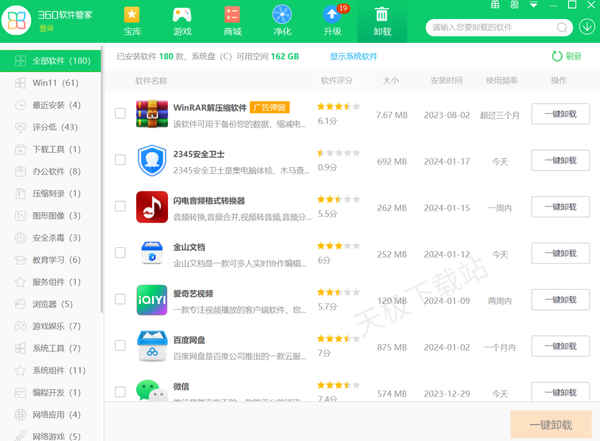Select 图形图像 (3) category
This screenshot has width=600, height=441.
(51, 216)
